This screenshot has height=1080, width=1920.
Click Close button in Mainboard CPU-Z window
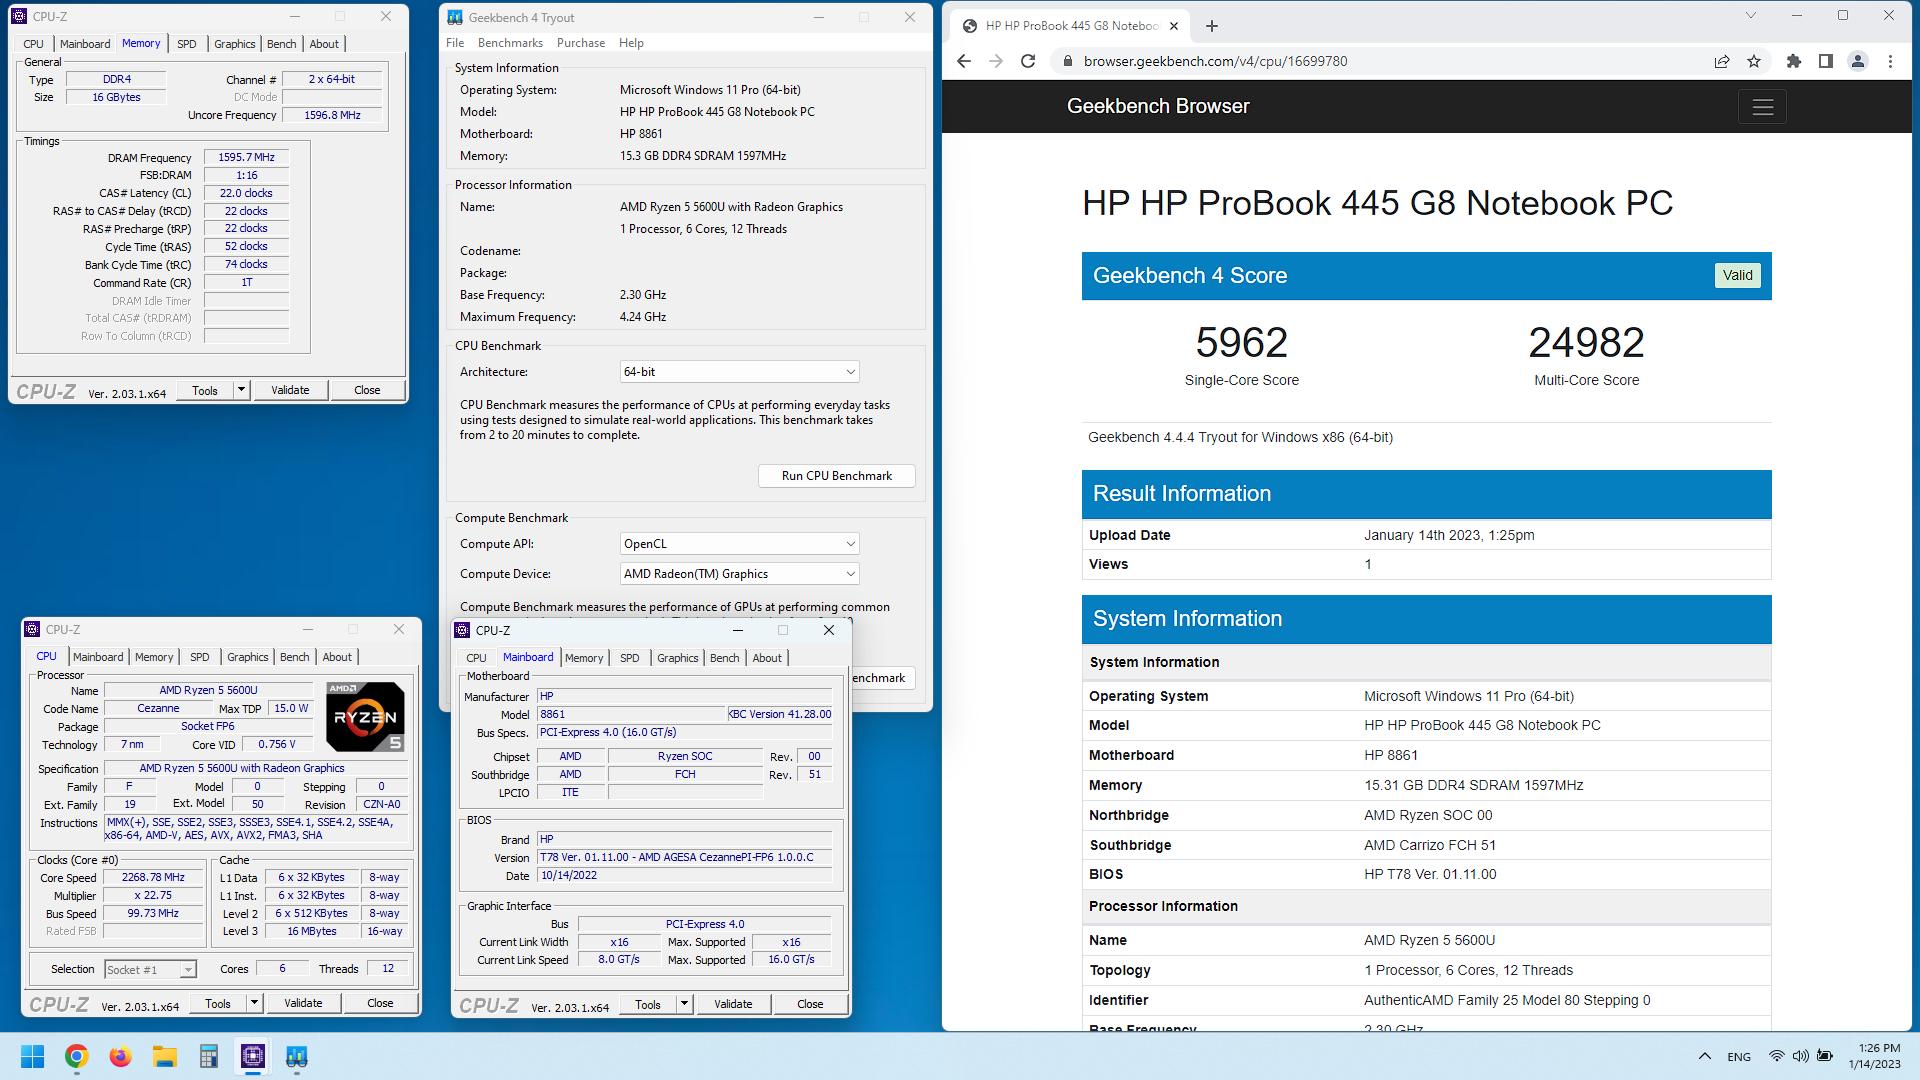[810, 1004]
